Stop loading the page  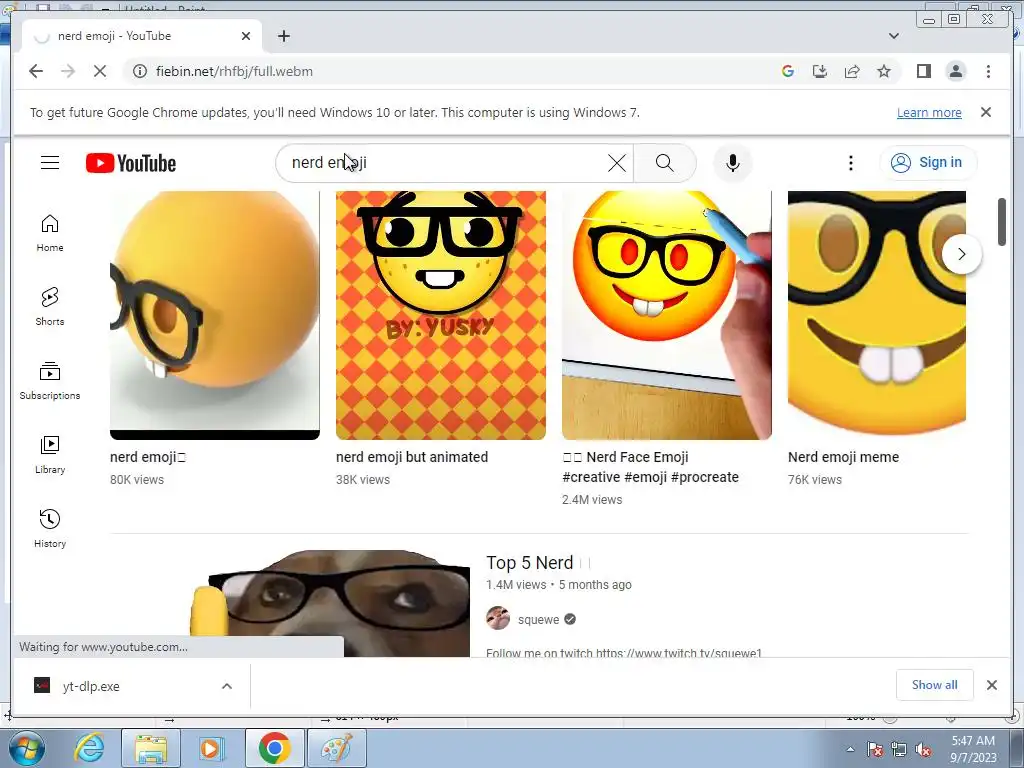[100, 71]
